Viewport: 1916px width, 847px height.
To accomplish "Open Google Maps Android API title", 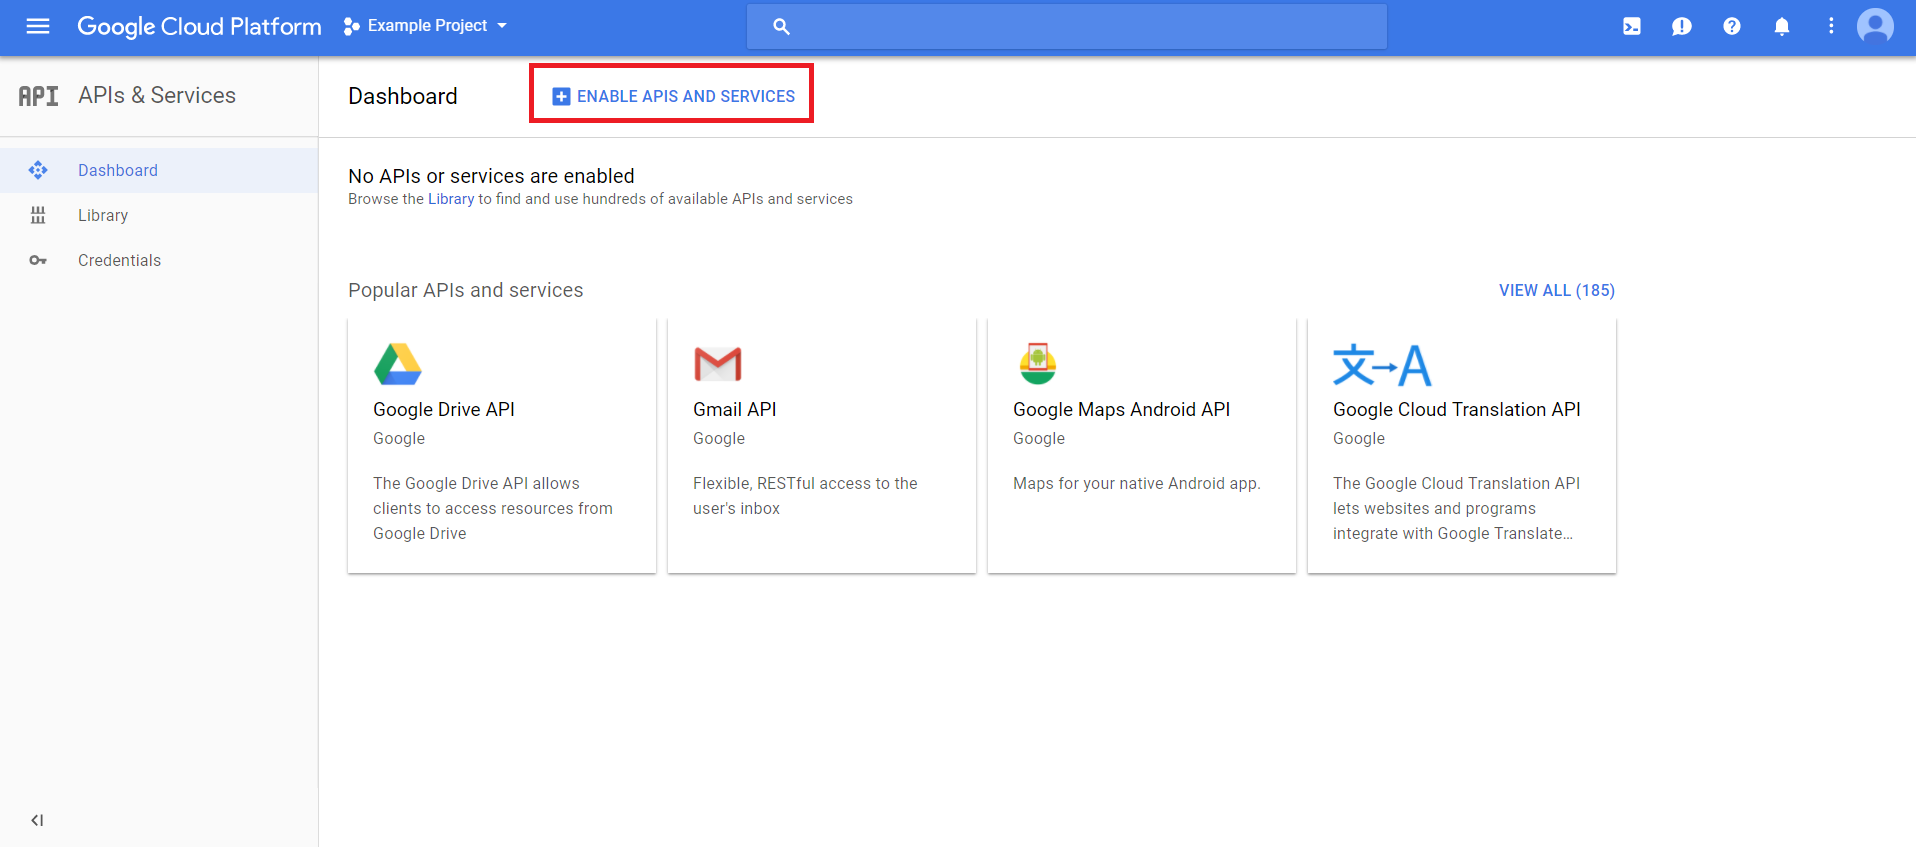I will coord(1121,409).
